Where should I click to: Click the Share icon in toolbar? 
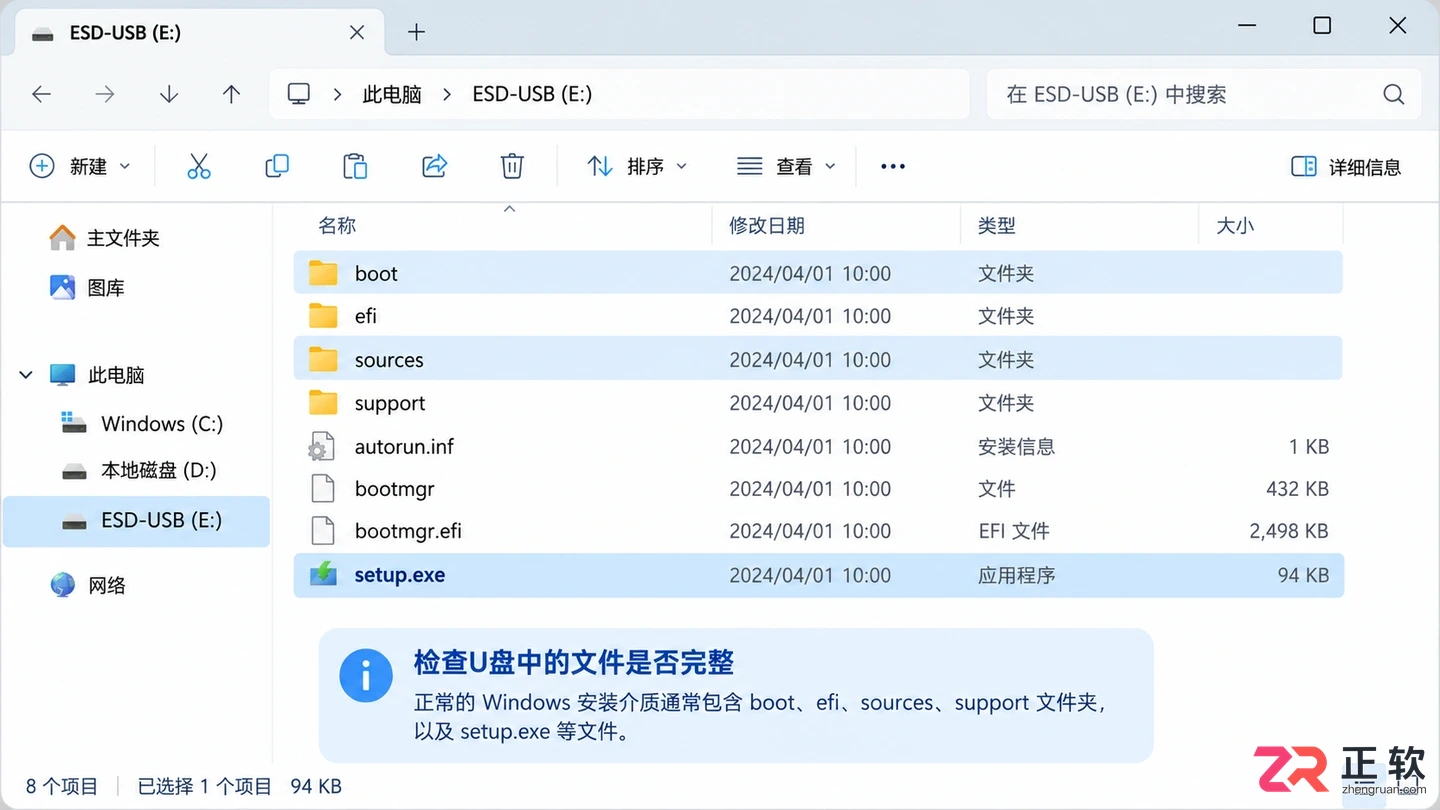tap(434, 166)
